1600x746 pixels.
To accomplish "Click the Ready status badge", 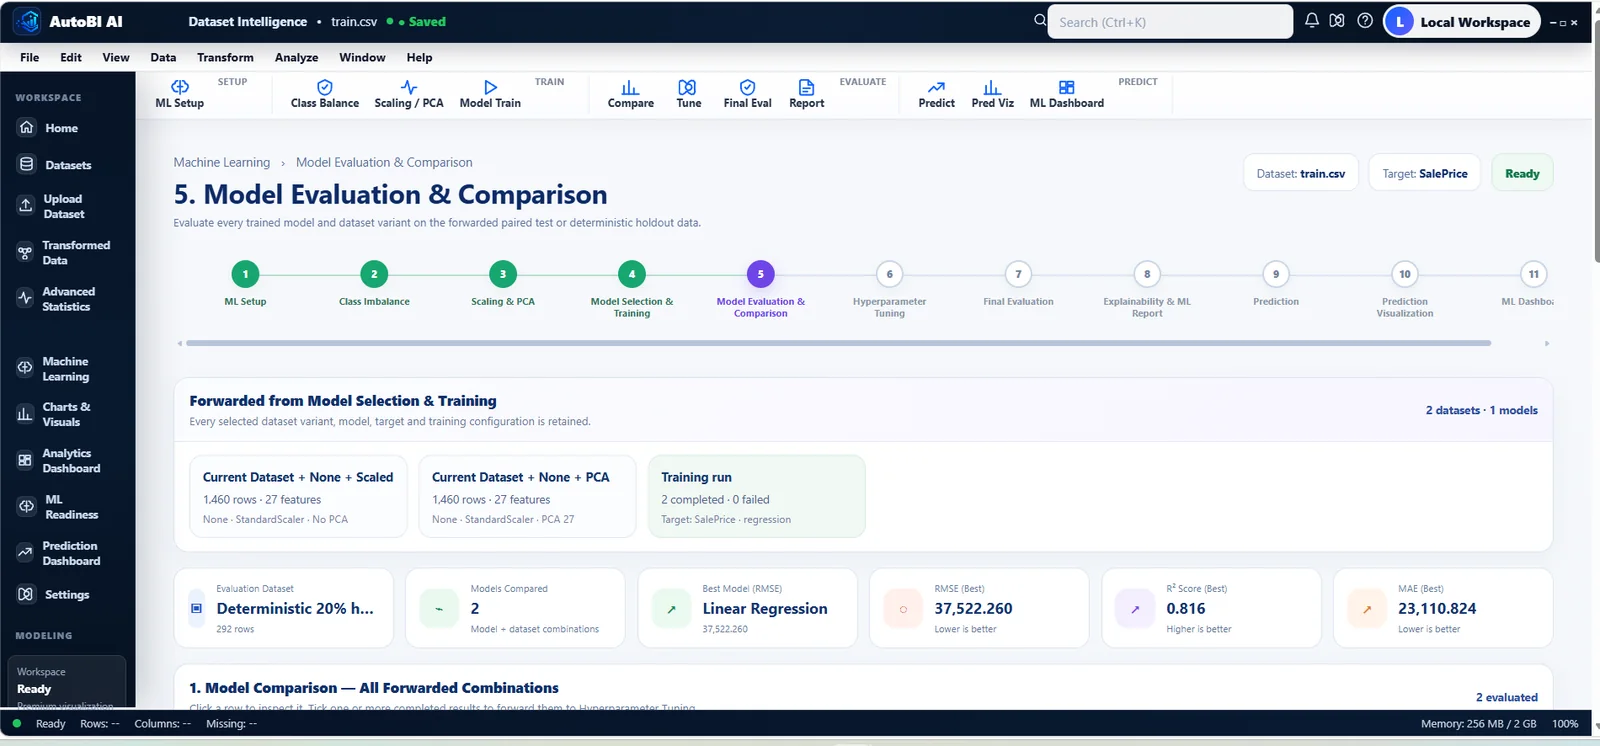I will tap(1522, 173).
